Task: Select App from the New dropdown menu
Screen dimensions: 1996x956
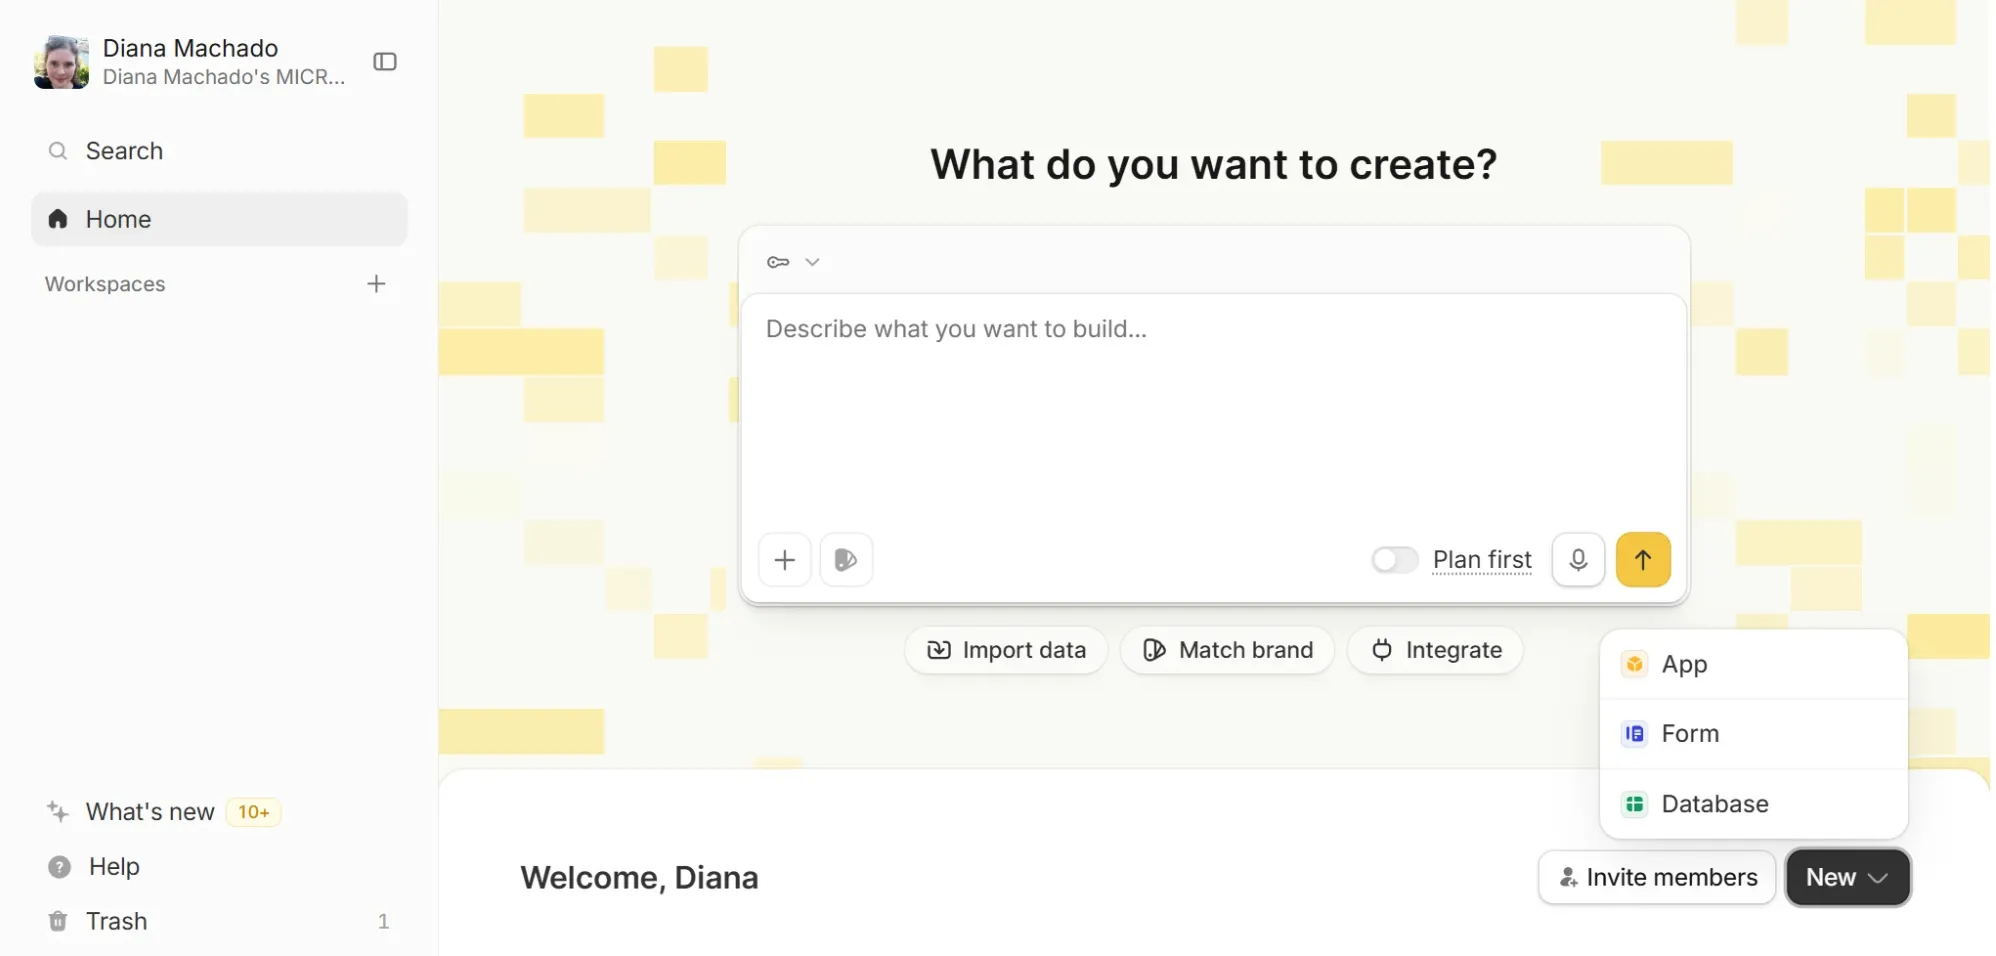Action: (x=1754, y=665)
